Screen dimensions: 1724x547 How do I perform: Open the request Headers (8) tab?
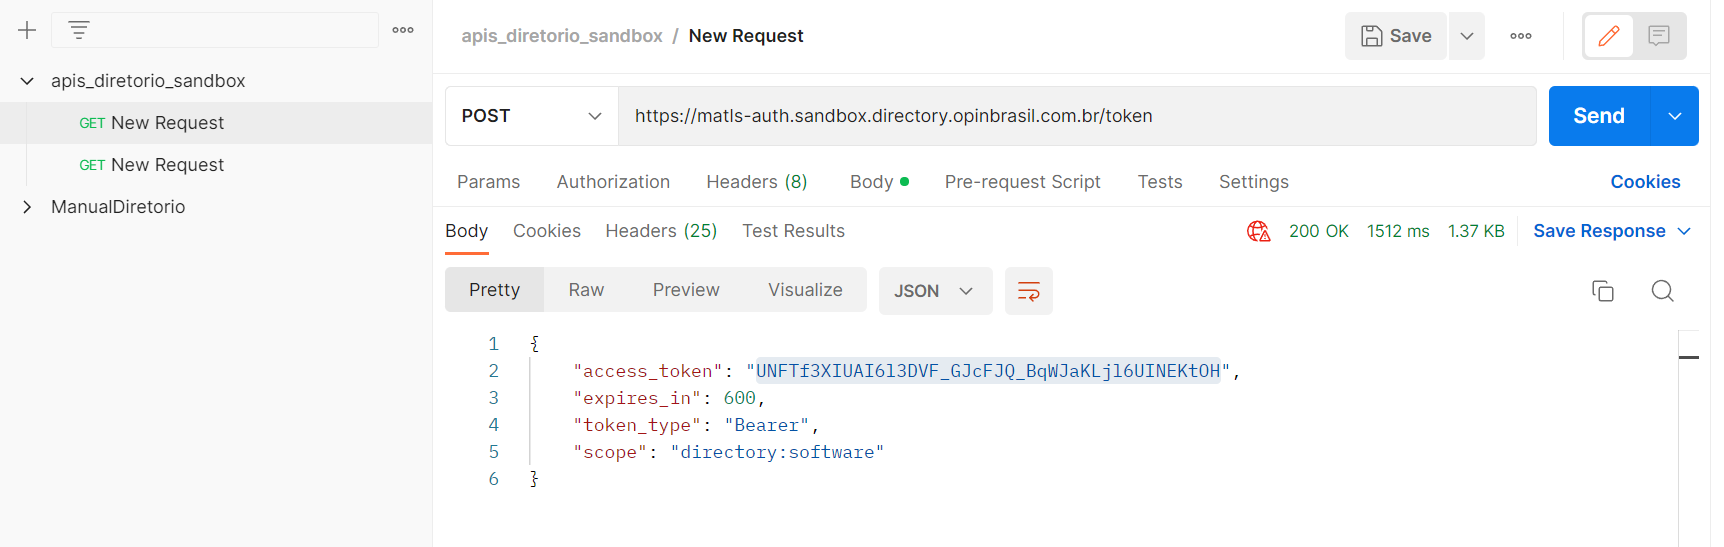[757, 182]
